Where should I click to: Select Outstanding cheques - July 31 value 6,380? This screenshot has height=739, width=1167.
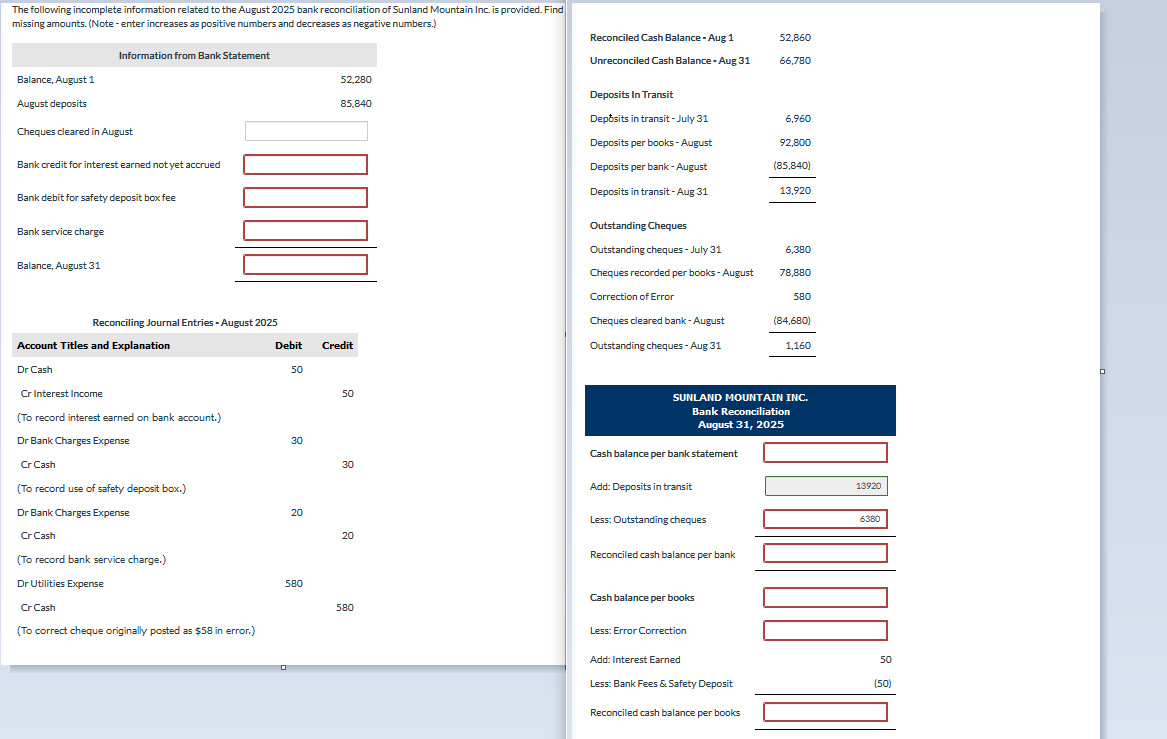[798, 249]
